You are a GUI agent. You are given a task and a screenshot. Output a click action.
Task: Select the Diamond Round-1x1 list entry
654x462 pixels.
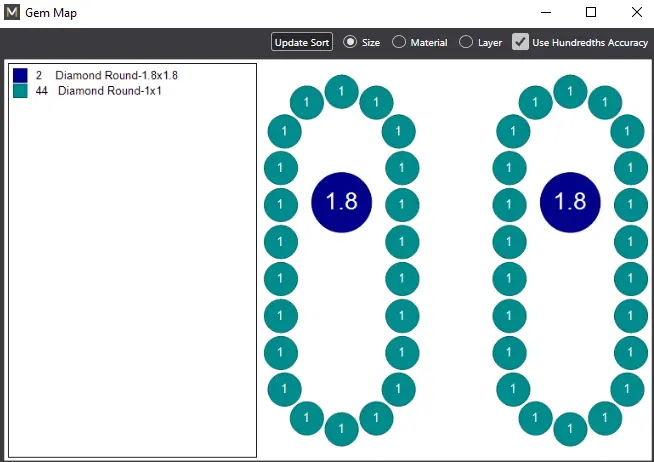pyautogui.click(x=109, y=91)
